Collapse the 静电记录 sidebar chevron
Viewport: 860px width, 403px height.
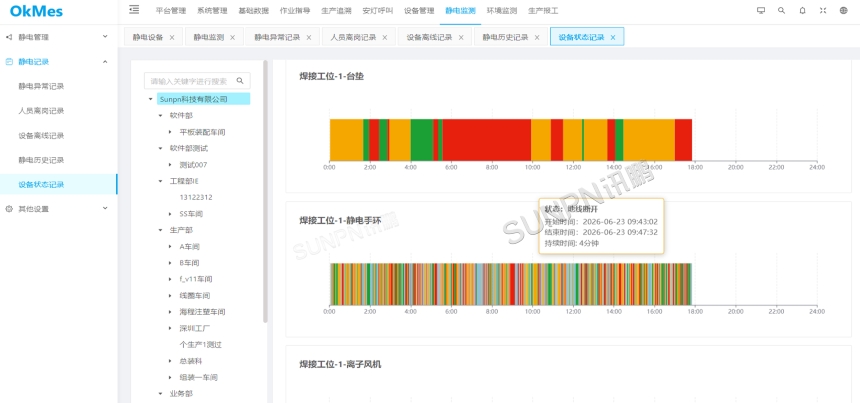pos(105,61)
